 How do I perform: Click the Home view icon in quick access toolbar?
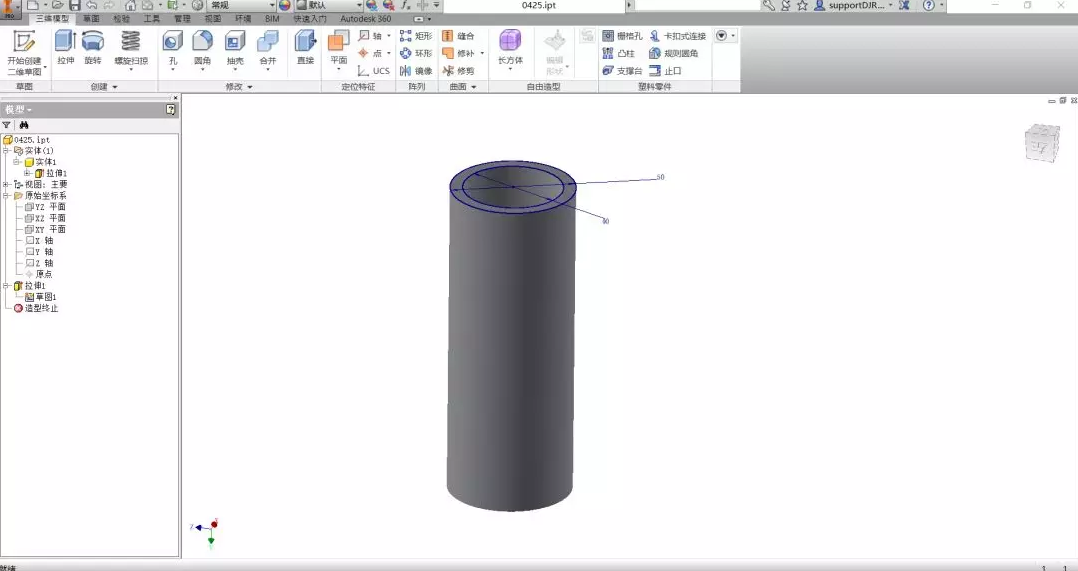tap(131, 5)
